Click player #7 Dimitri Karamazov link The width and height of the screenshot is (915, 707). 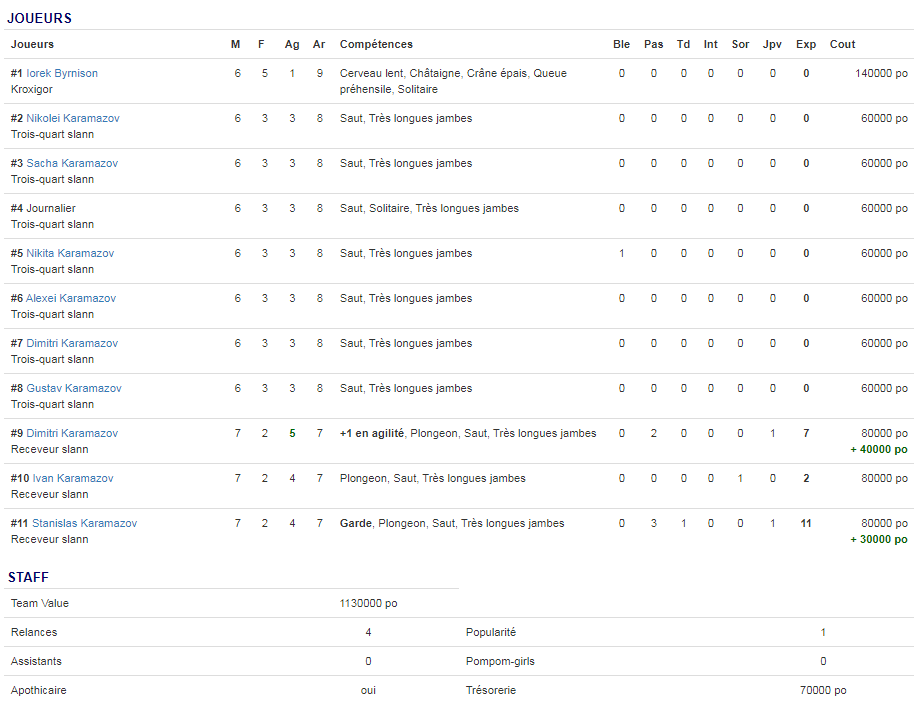click(x=72, y=343)
